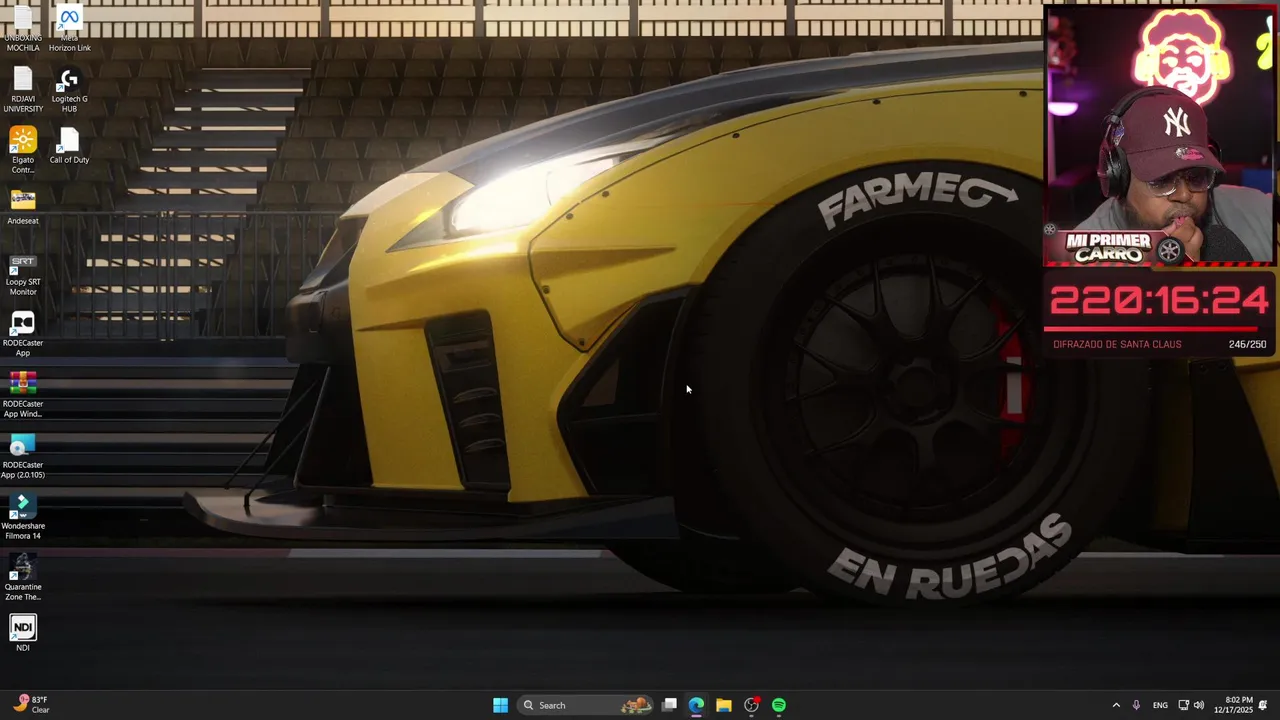Open the Andeseat folder
This screenshot has height=720, width=1280.
pos(23,207)
